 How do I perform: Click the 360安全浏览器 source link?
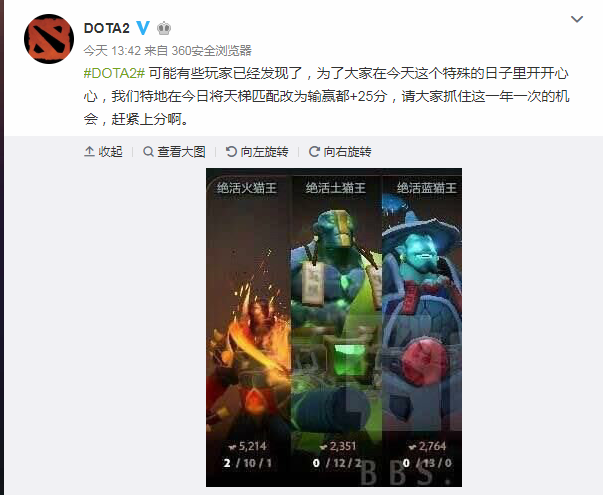(x=211, y=50)
